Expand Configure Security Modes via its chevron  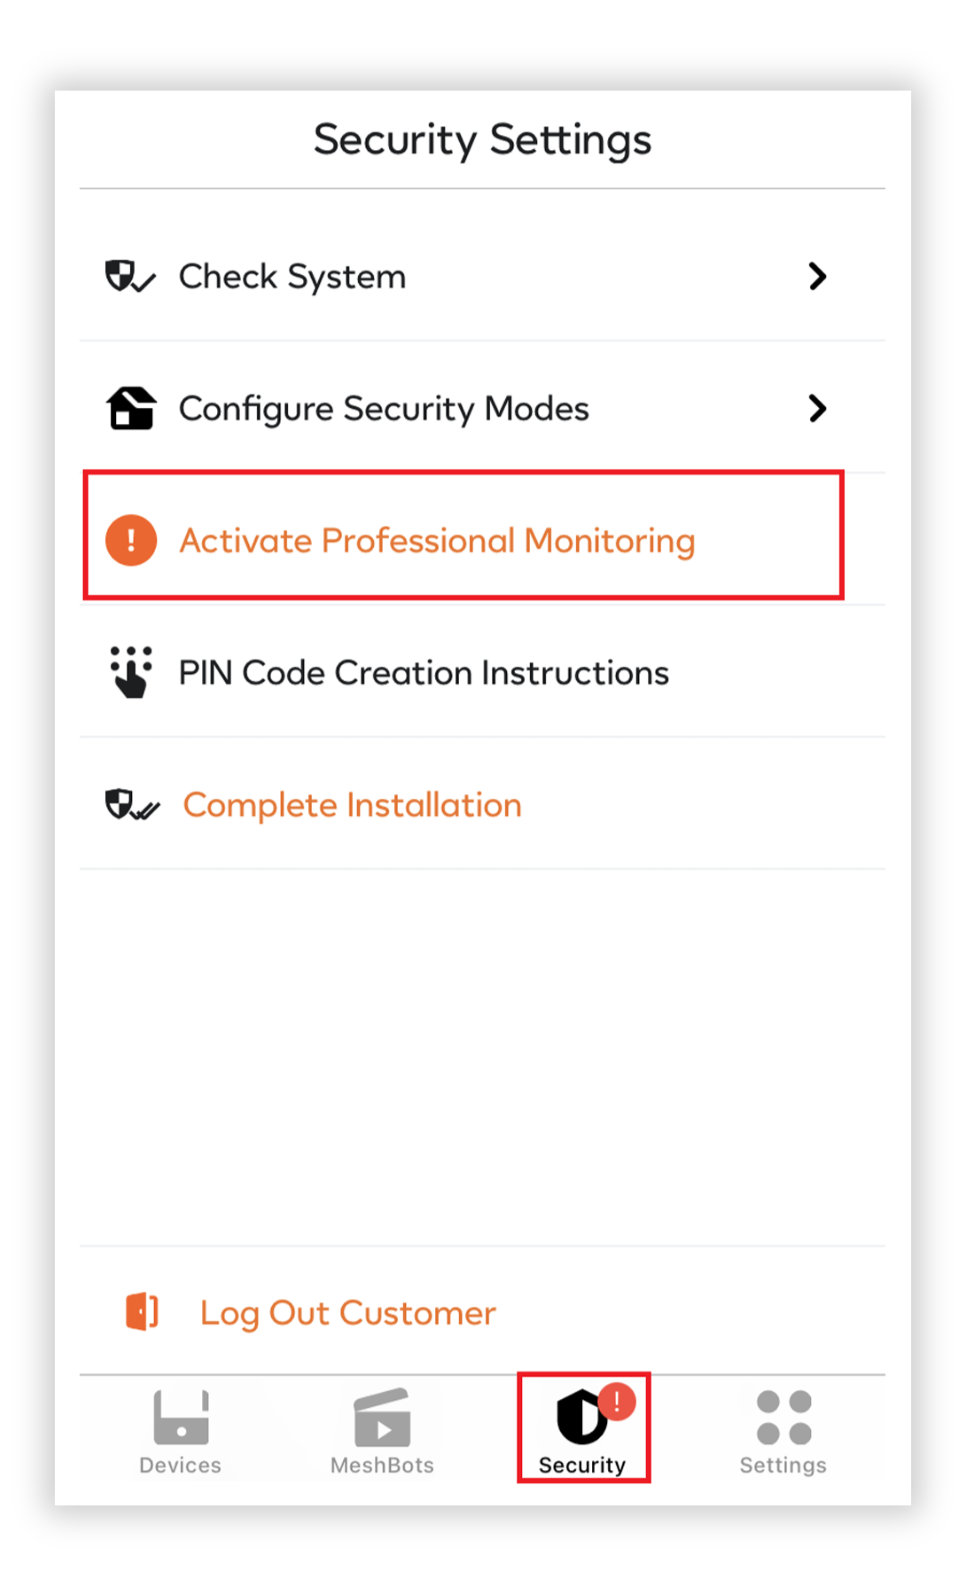point(818,408)
